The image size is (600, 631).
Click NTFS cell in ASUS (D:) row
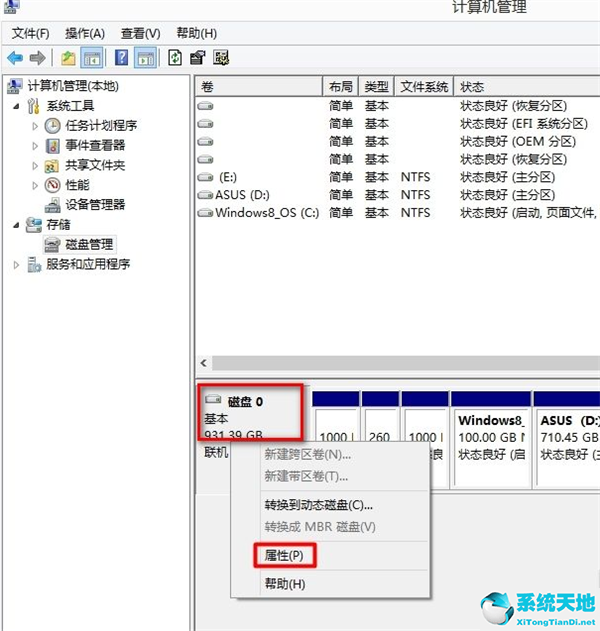415,195
